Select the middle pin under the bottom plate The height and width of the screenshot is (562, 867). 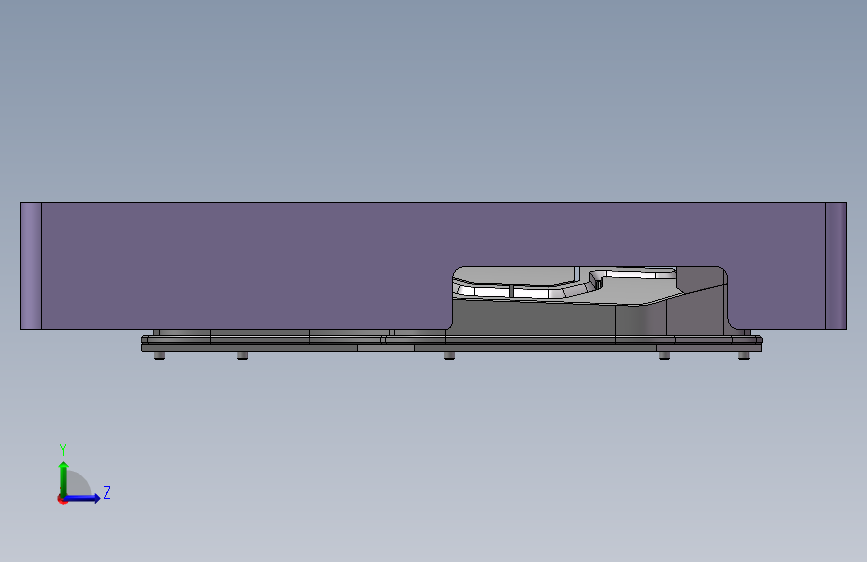tap(450, 355)
